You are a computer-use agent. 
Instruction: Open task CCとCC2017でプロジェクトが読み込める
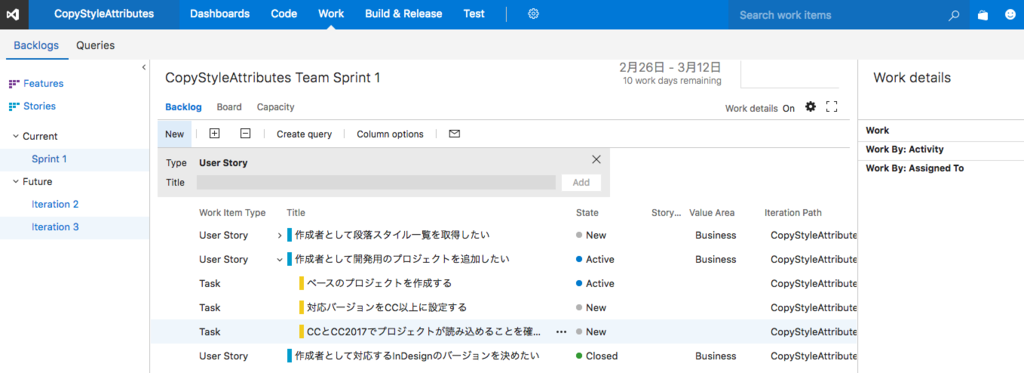[x=424, y=332]
